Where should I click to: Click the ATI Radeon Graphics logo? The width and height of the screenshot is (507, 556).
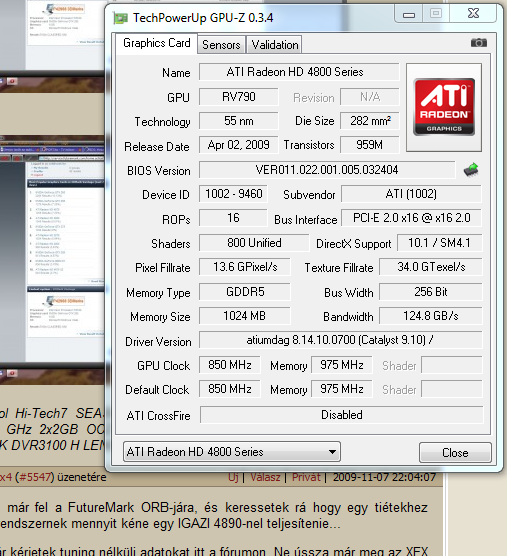(x=444, y=107)
